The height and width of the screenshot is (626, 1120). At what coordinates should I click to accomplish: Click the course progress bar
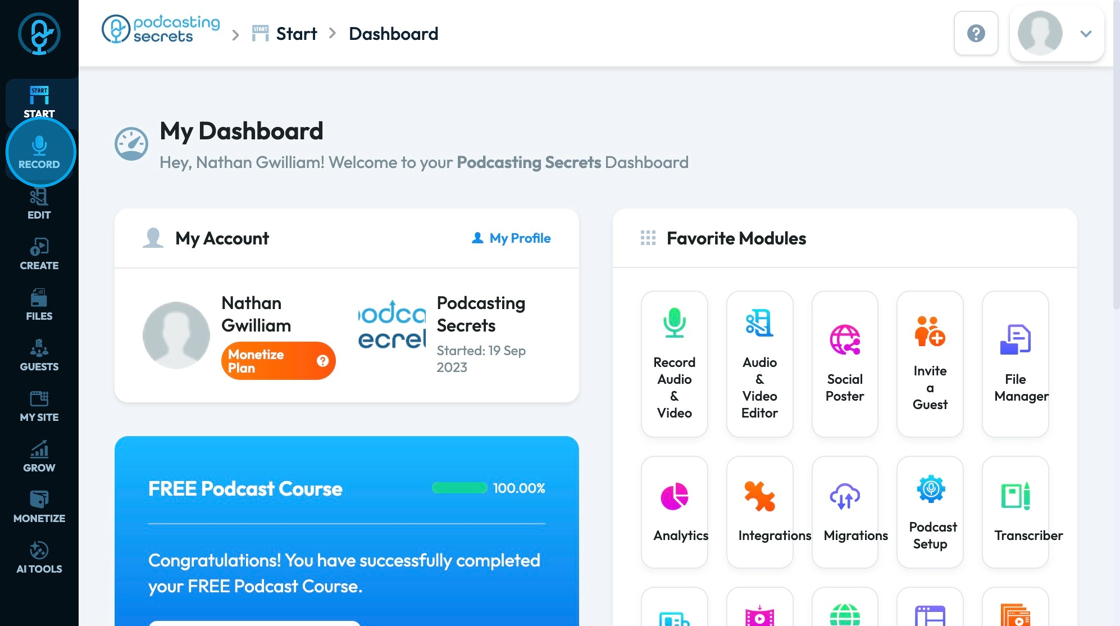[x=459, y=488]
